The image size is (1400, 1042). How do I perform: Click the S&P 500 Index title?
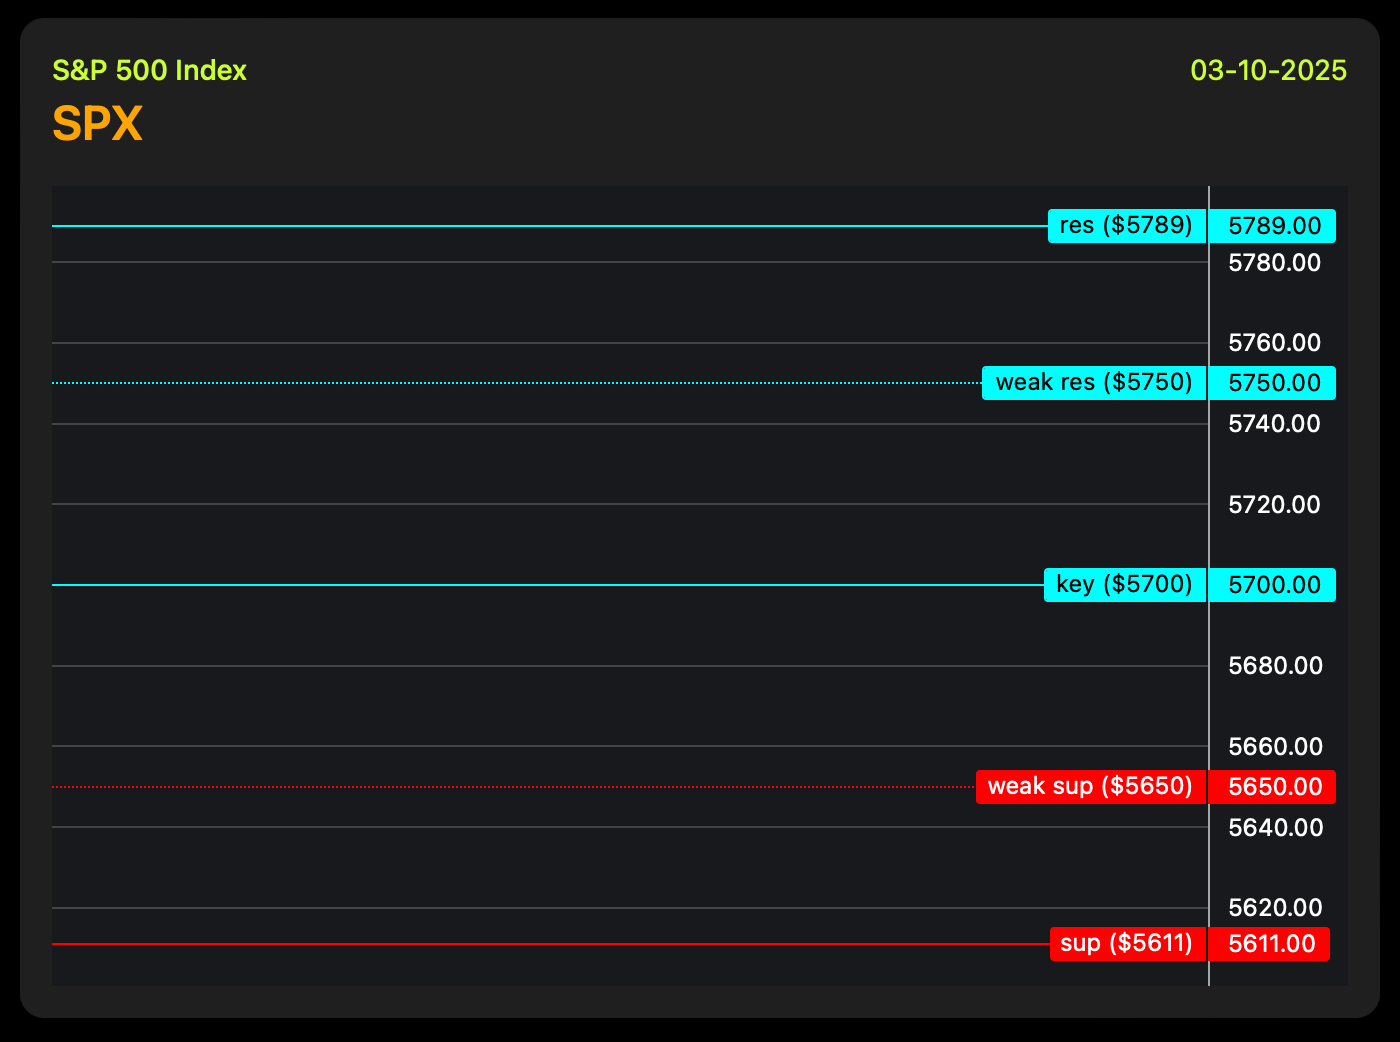(149, 71)
